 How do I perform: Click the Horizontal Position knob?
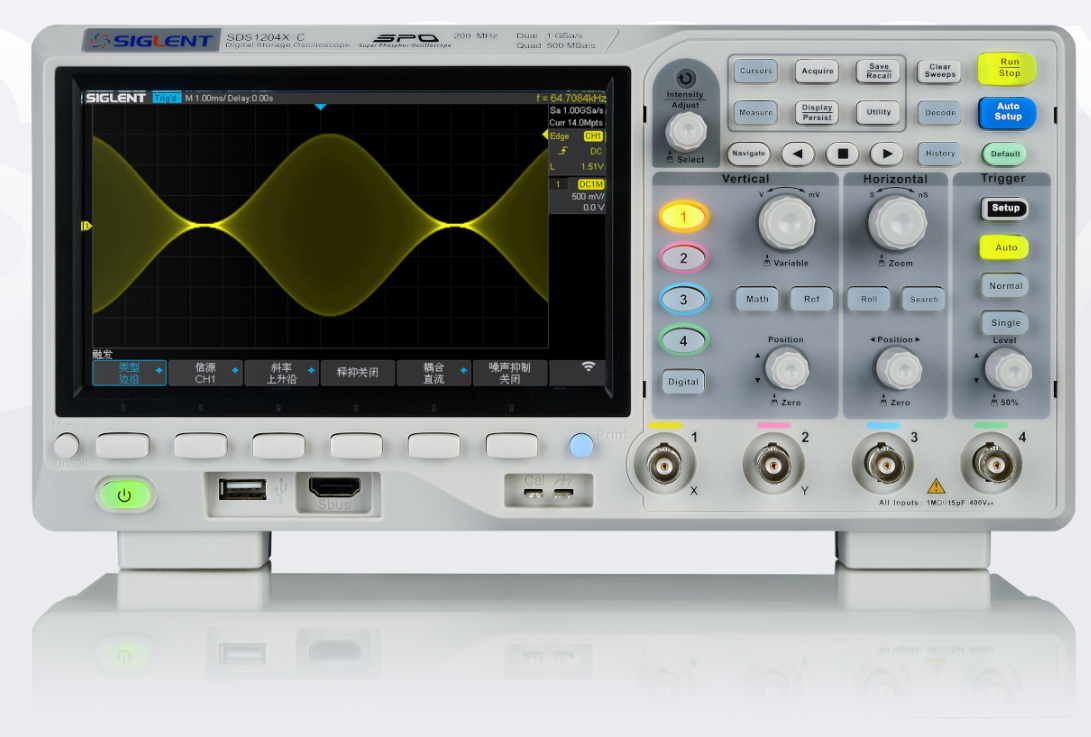[x=898, y=369]
